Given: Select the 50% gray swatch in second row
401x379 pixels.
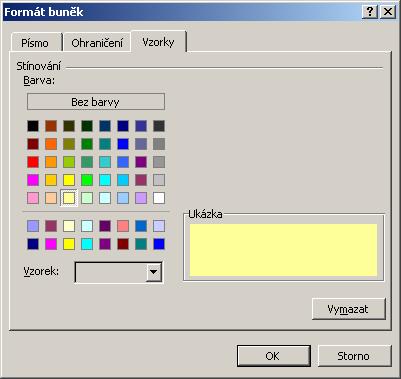Looking at the screenshot, I should pyautogui.click(x=159, y=144).
